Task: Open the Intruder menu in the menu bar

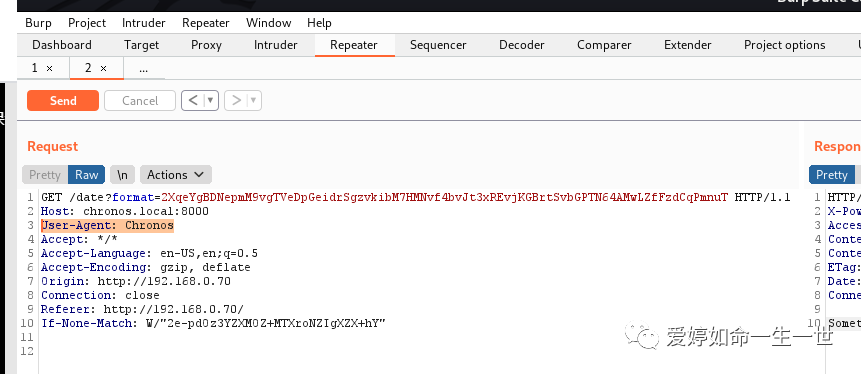Action: (143, 23)
